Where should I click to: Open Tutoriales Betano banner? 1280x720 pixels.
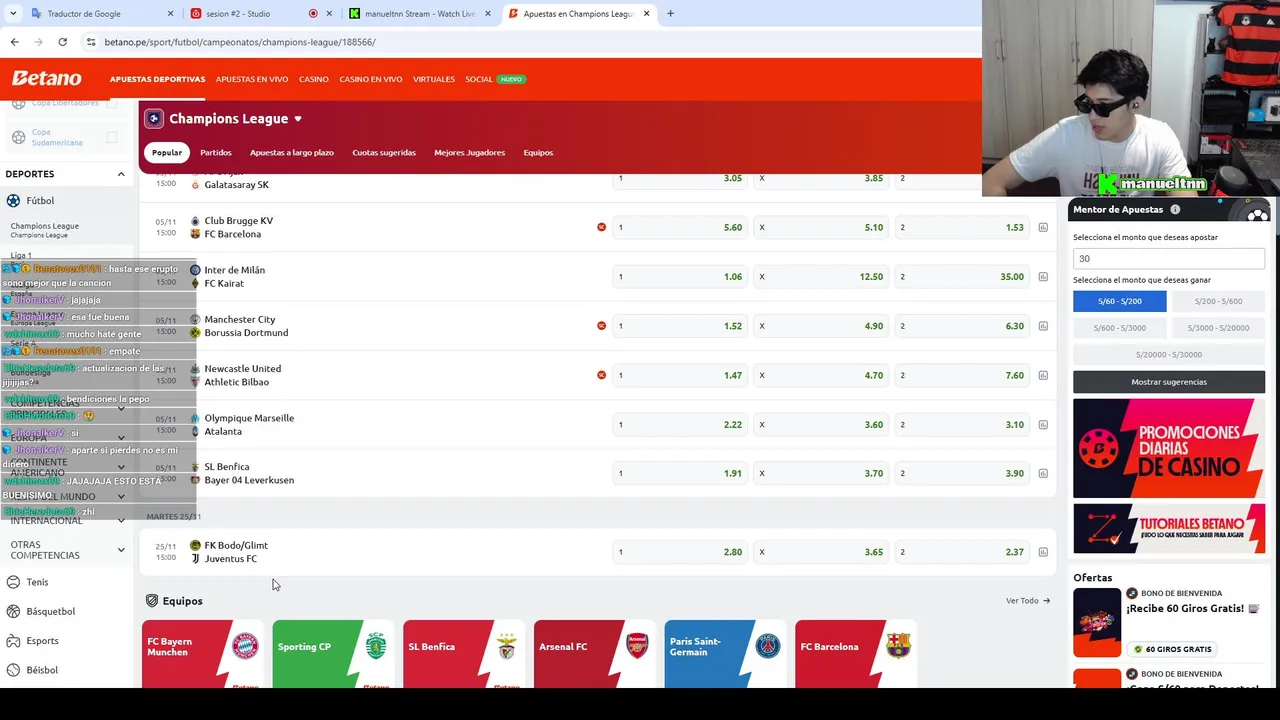[1169, 529]
